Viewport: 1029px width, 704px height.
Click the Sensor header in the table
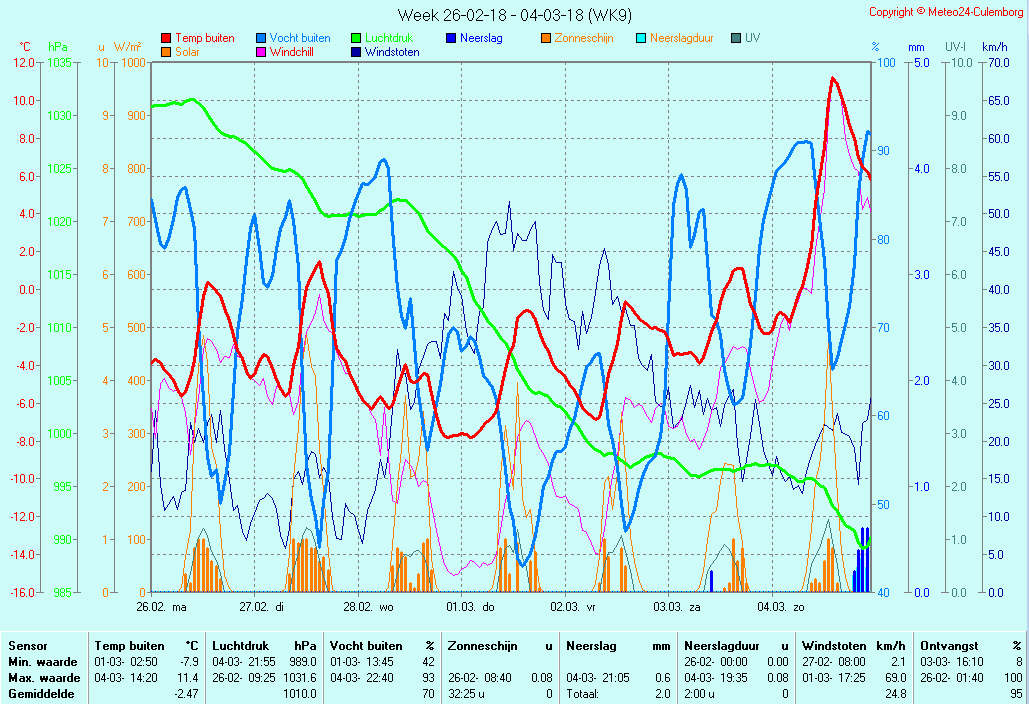pos(28,646)
